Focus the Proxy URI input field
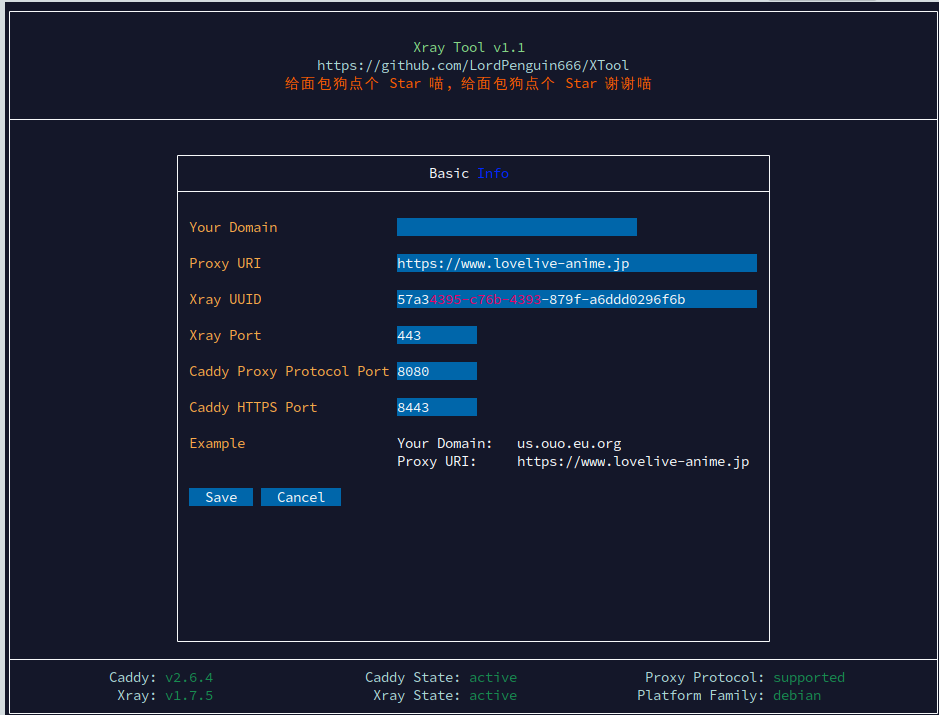The image size is (939, 715). tap(576, 263)
